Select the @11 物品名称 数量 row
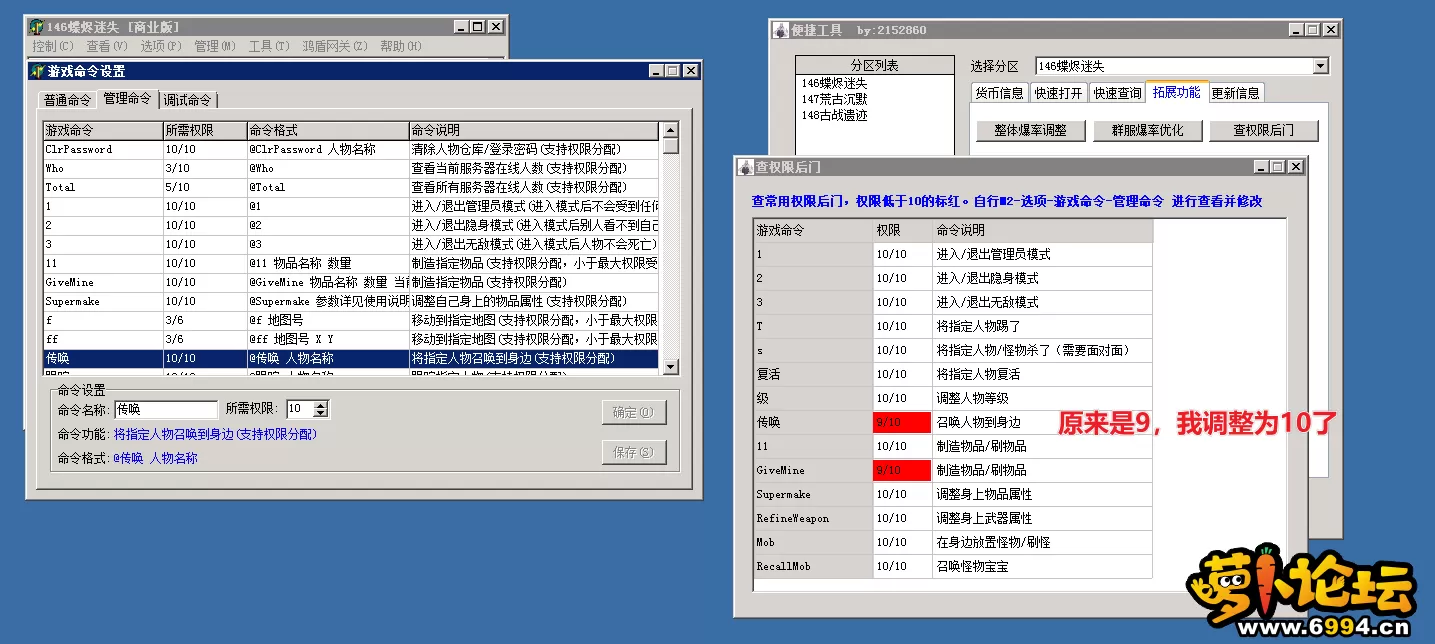 [x=351, y=263]
